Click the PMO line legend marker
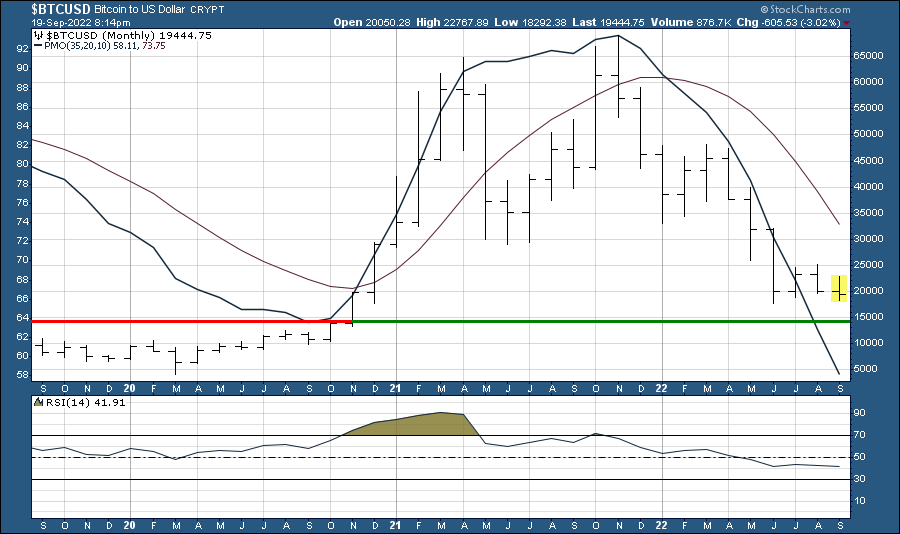Image resolution: width=900 pixels, height=534 pixels. coord(39,45)
